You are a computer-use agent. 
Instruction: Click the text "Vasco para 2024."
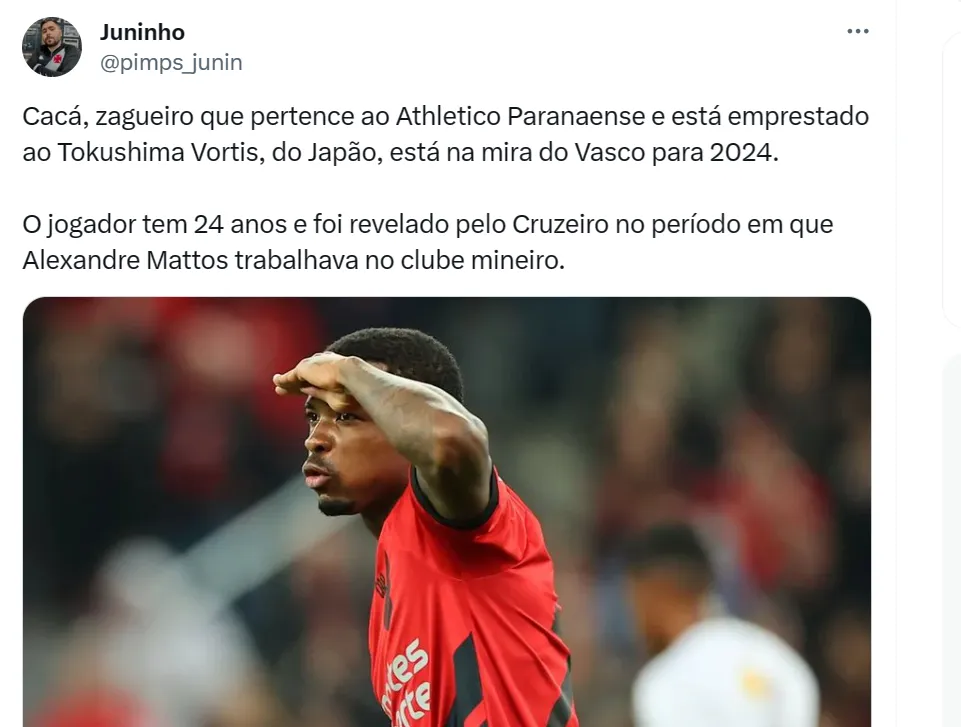click(677, 152)
